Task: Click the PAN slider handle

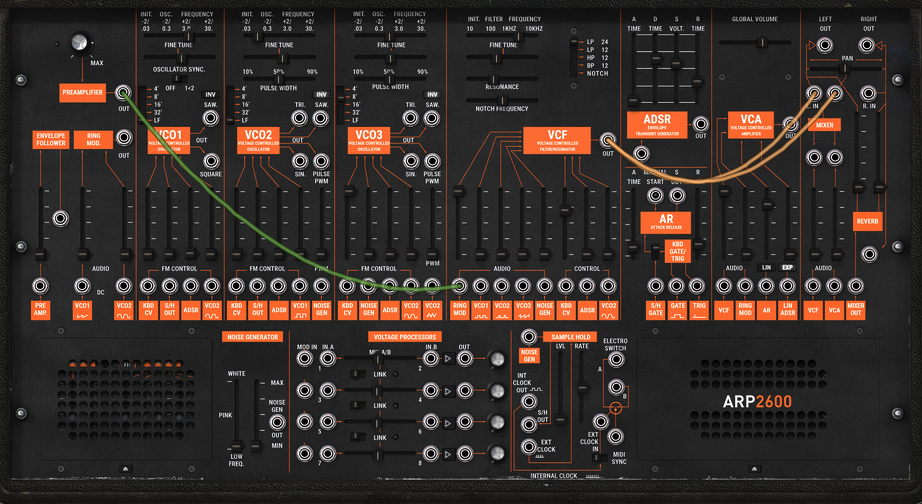Action: pyautogui.click(x=844, y=69)
